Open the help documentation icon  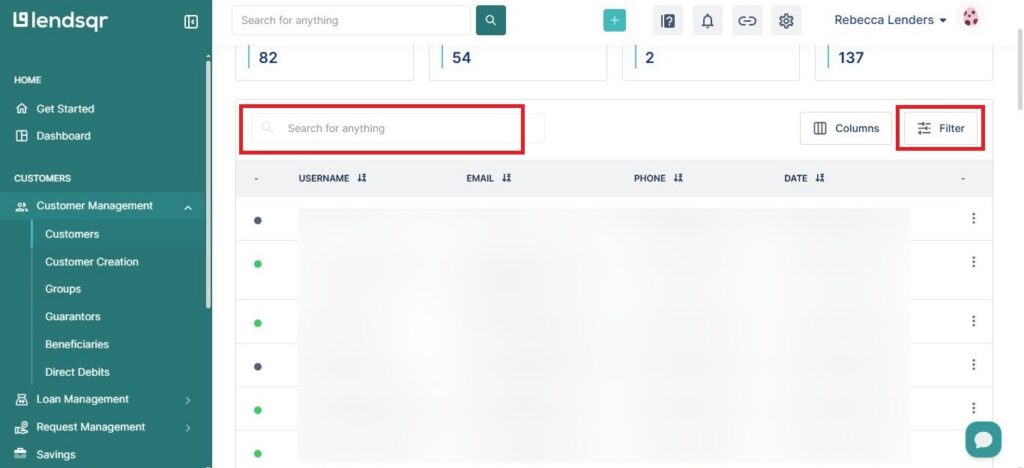pos(668,20)
